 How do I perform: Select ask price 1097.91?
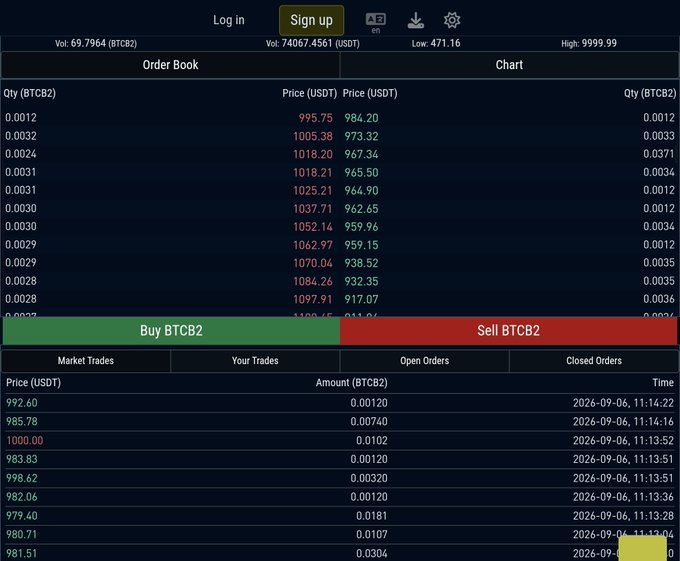click(x=313, y=300)
